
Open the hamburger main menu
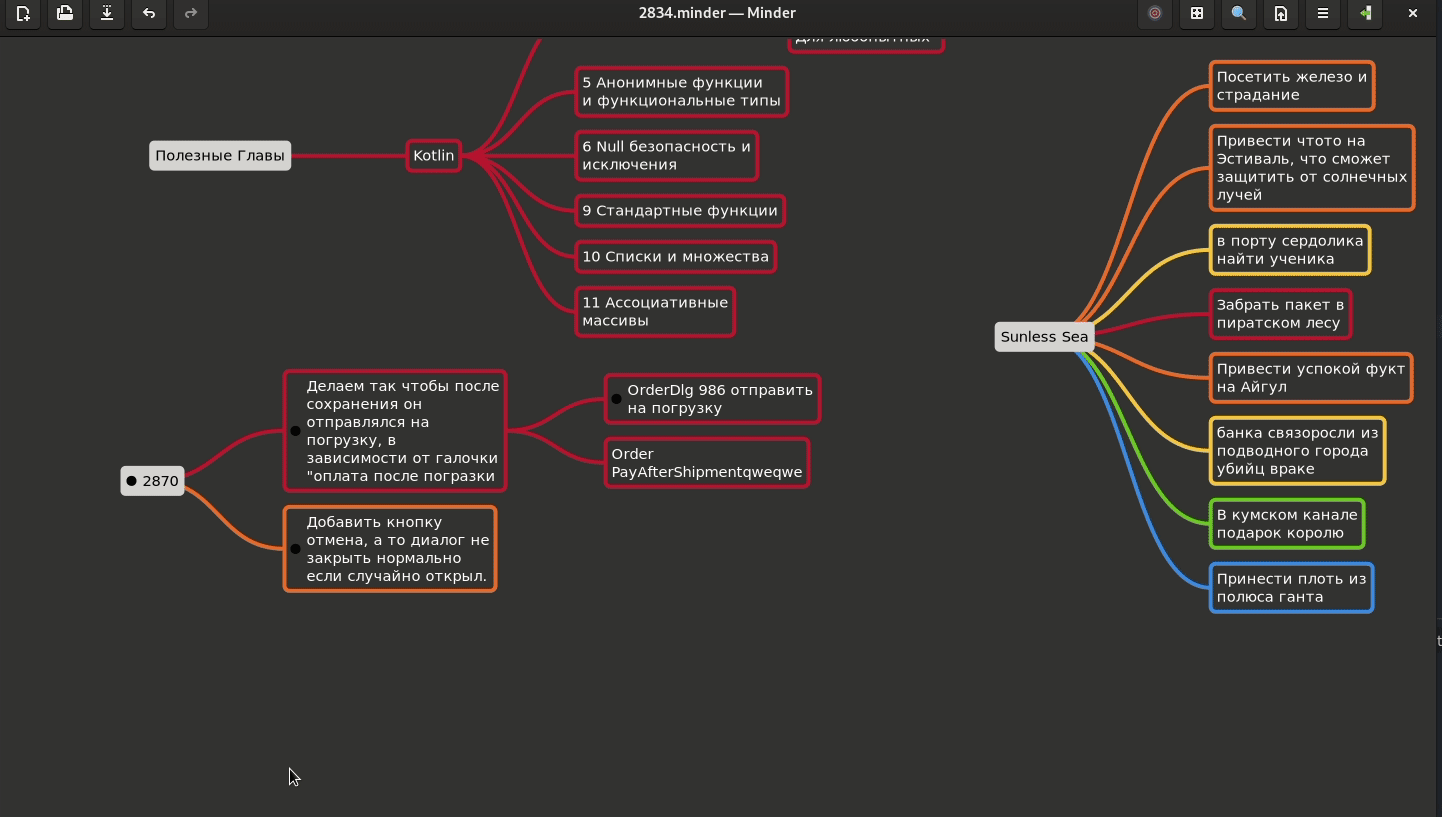[x=1323, y=14]
